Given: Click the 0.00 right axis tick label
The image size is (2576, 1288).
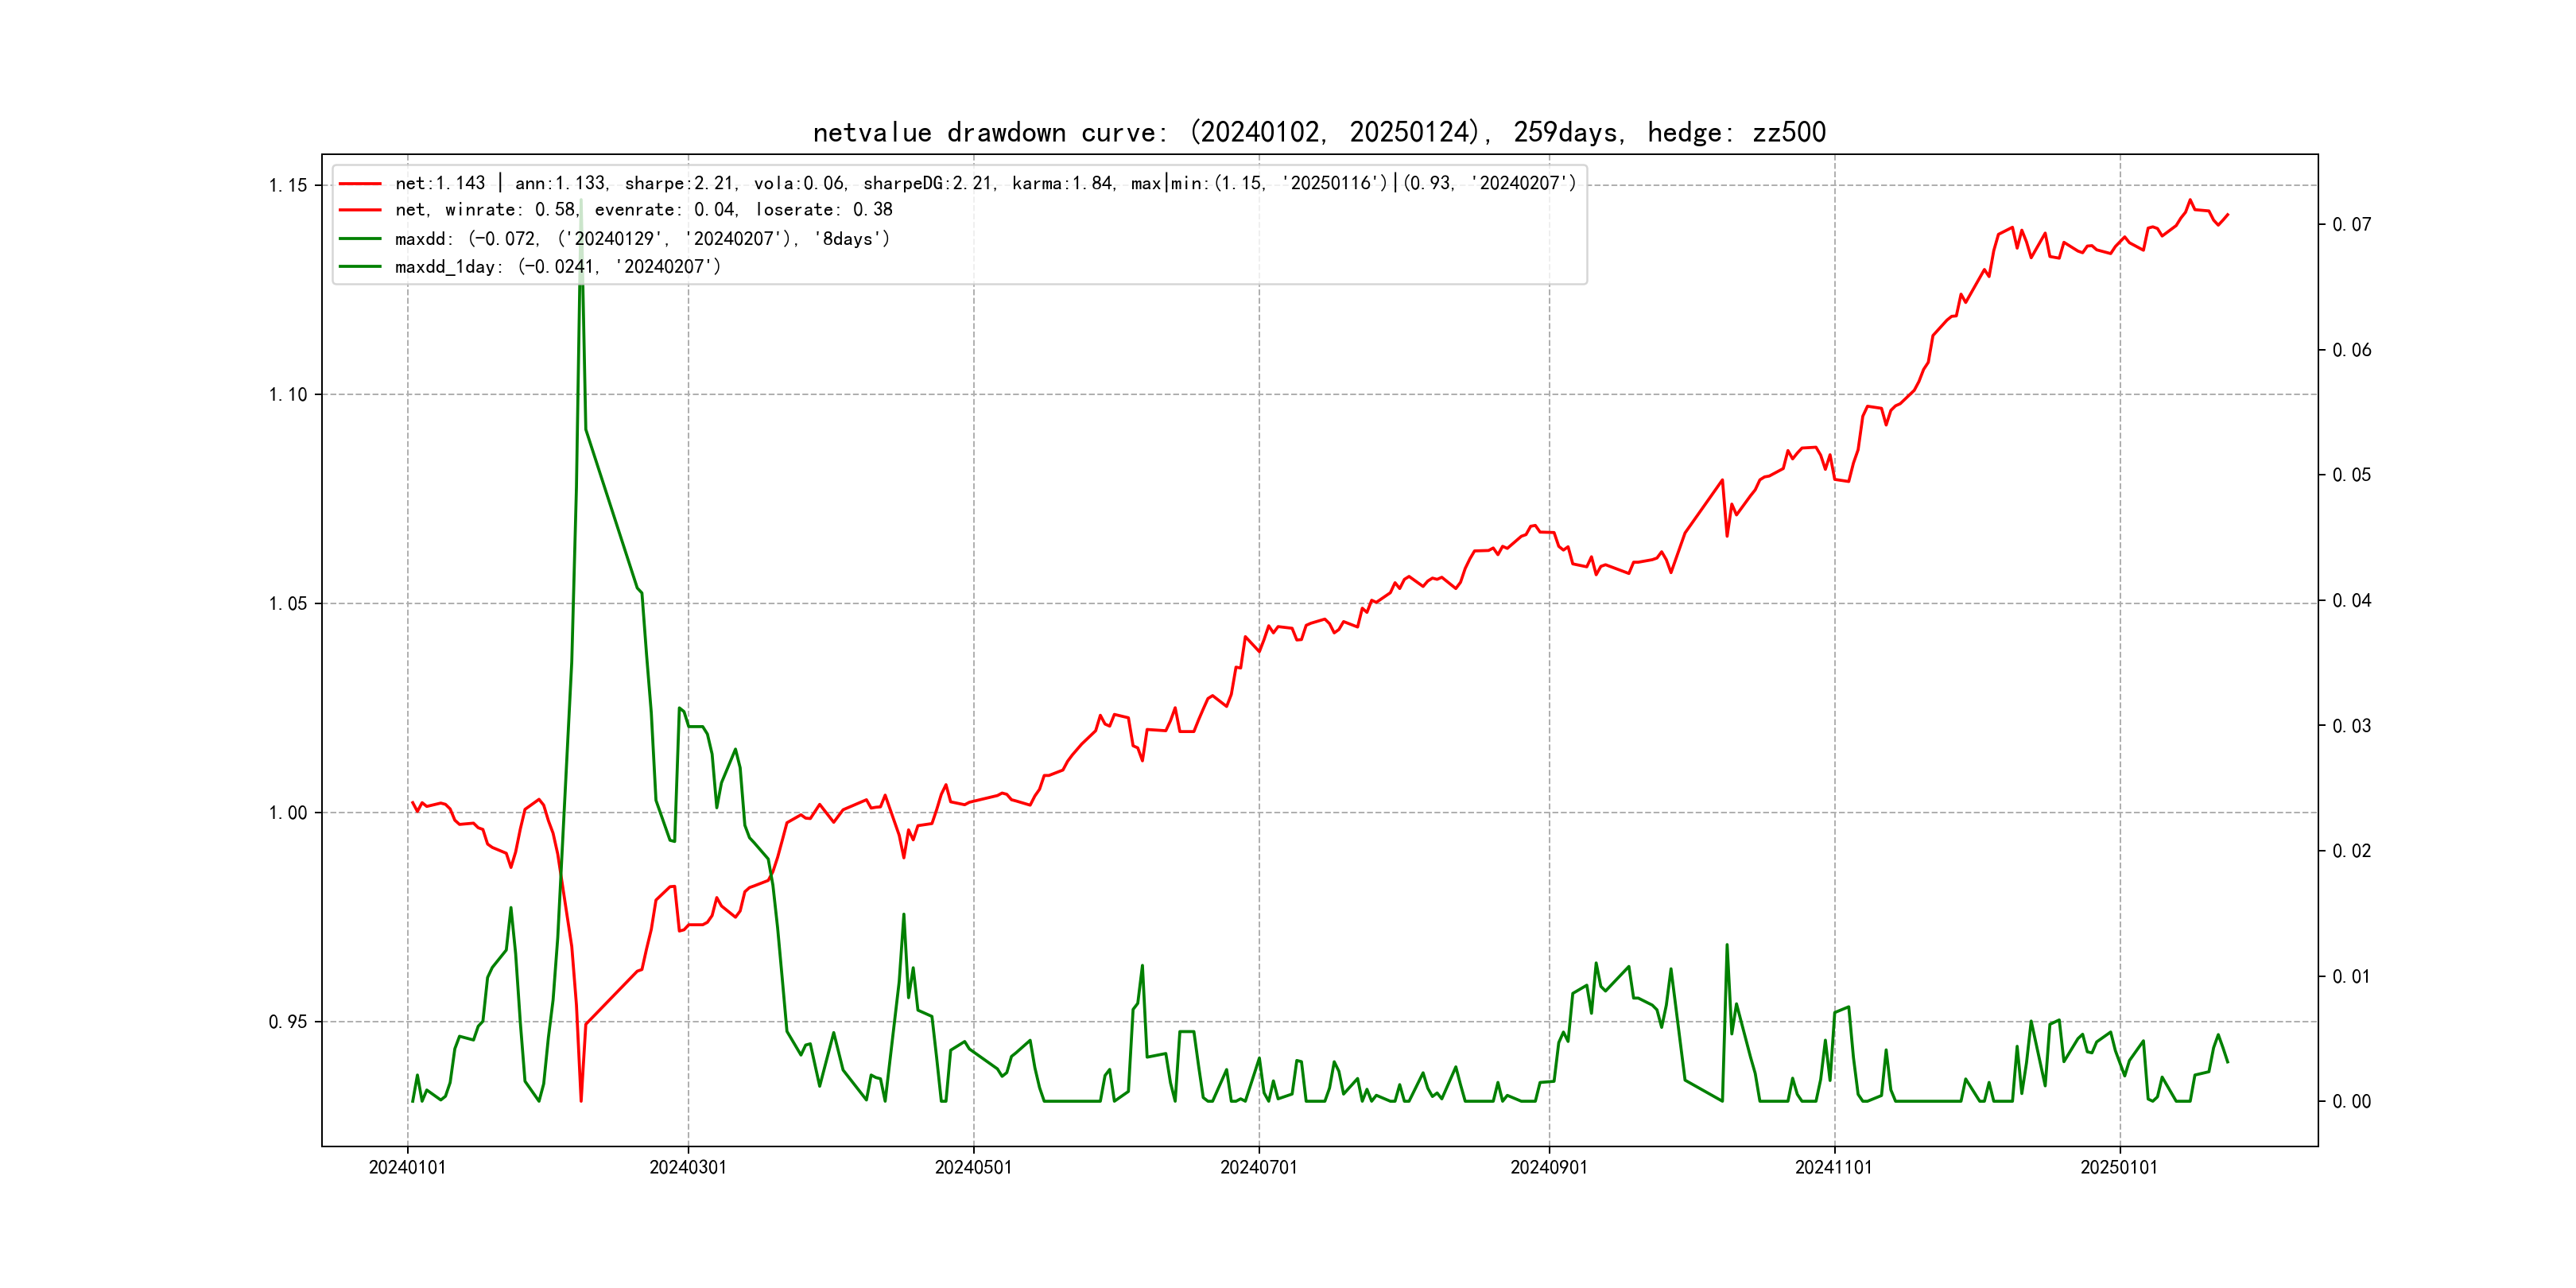Looking at the screenshot, I should click(x=2351, y=1102).
